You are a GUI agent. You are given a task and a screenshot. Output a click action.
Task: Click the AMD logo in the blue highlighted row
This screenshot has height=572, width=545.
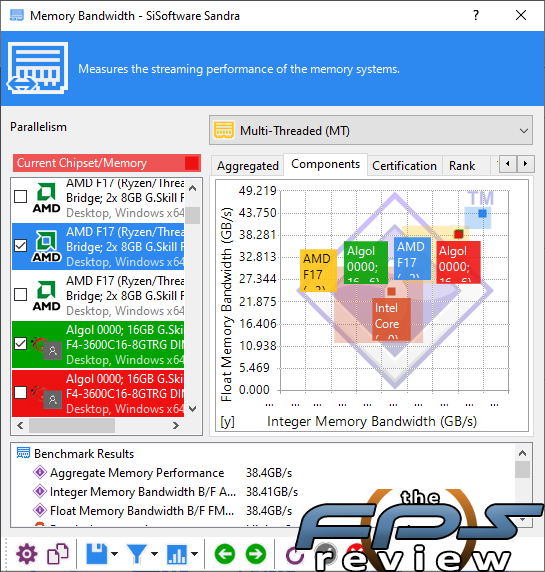[46, 246]
